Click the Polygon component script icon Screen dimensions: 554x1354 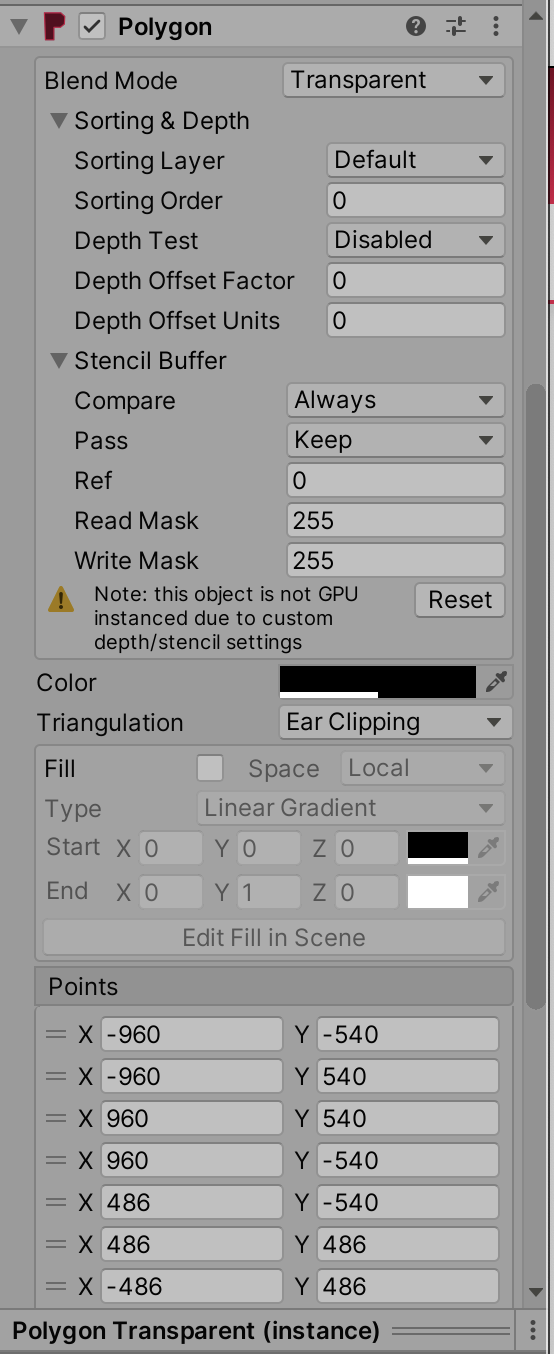56,27
